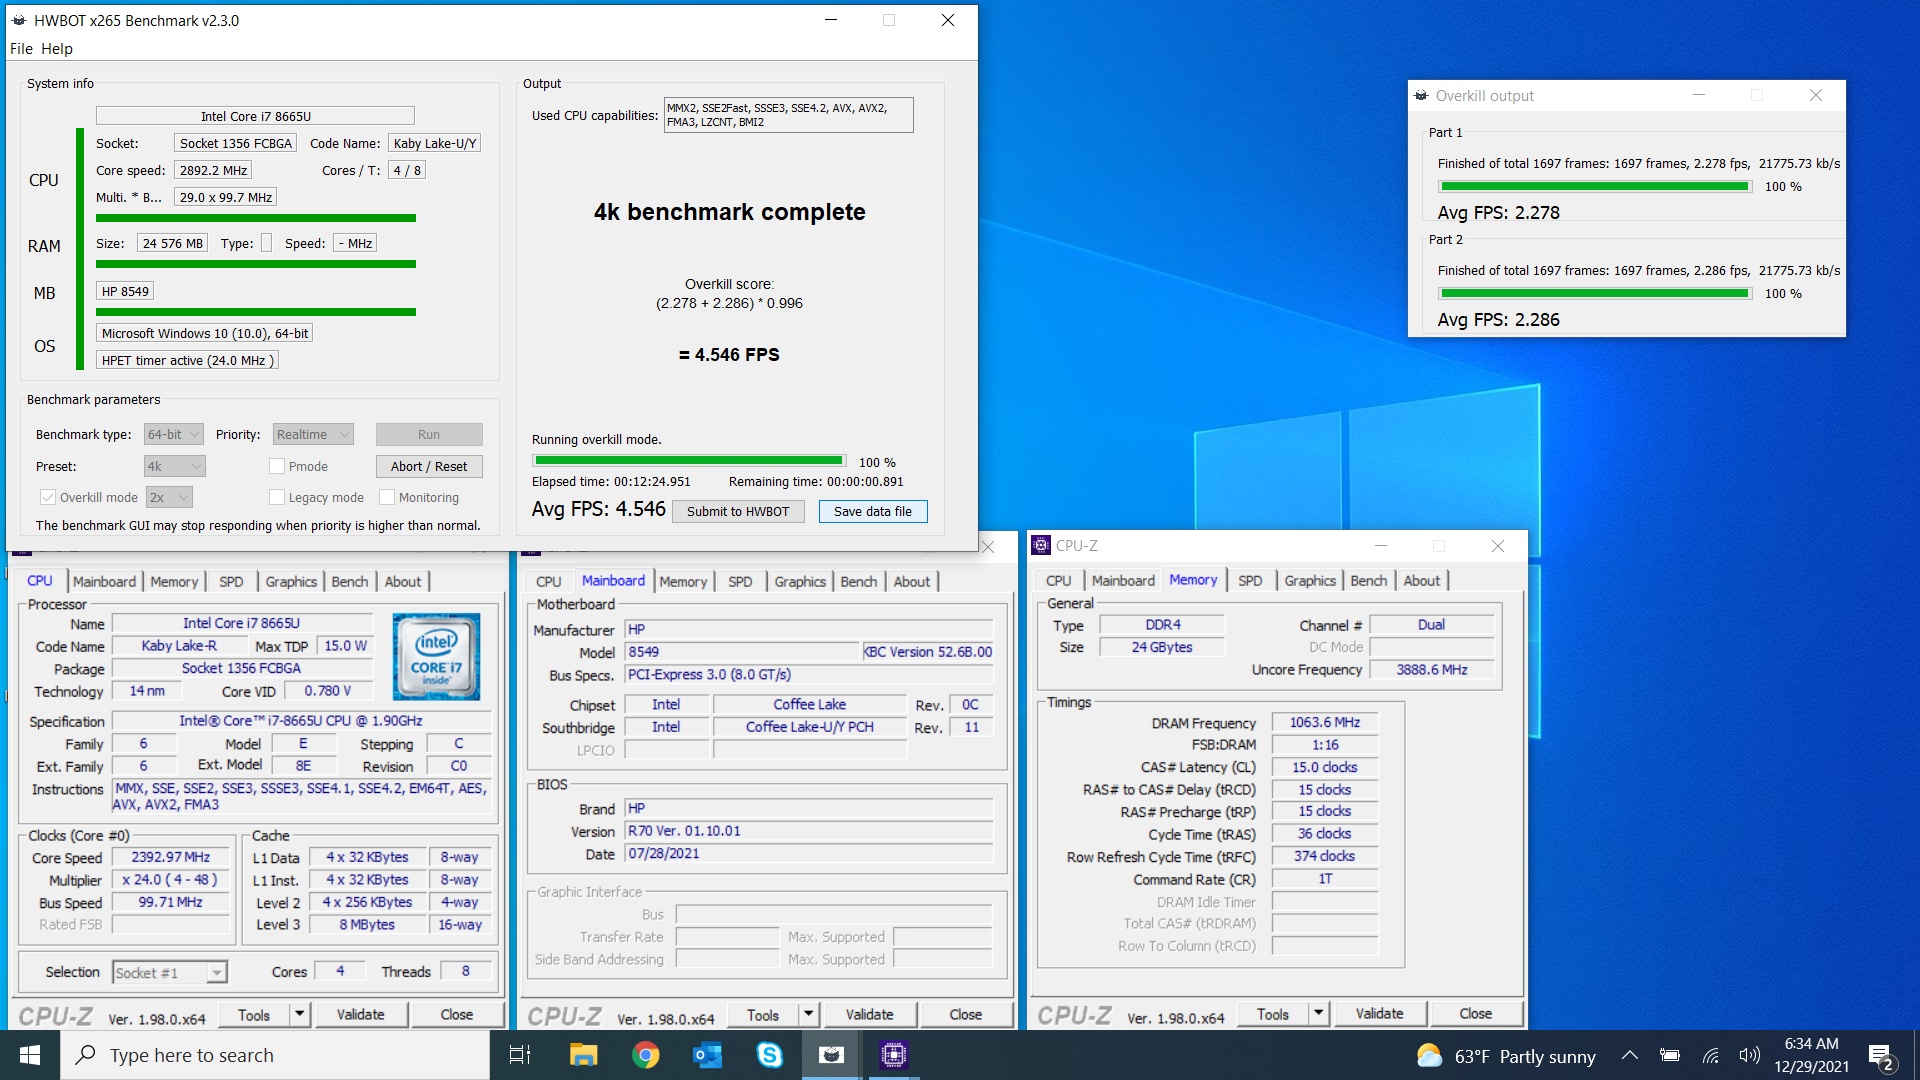Click the taskbar clock showing 6:34 AM

pos(1811,1055)
